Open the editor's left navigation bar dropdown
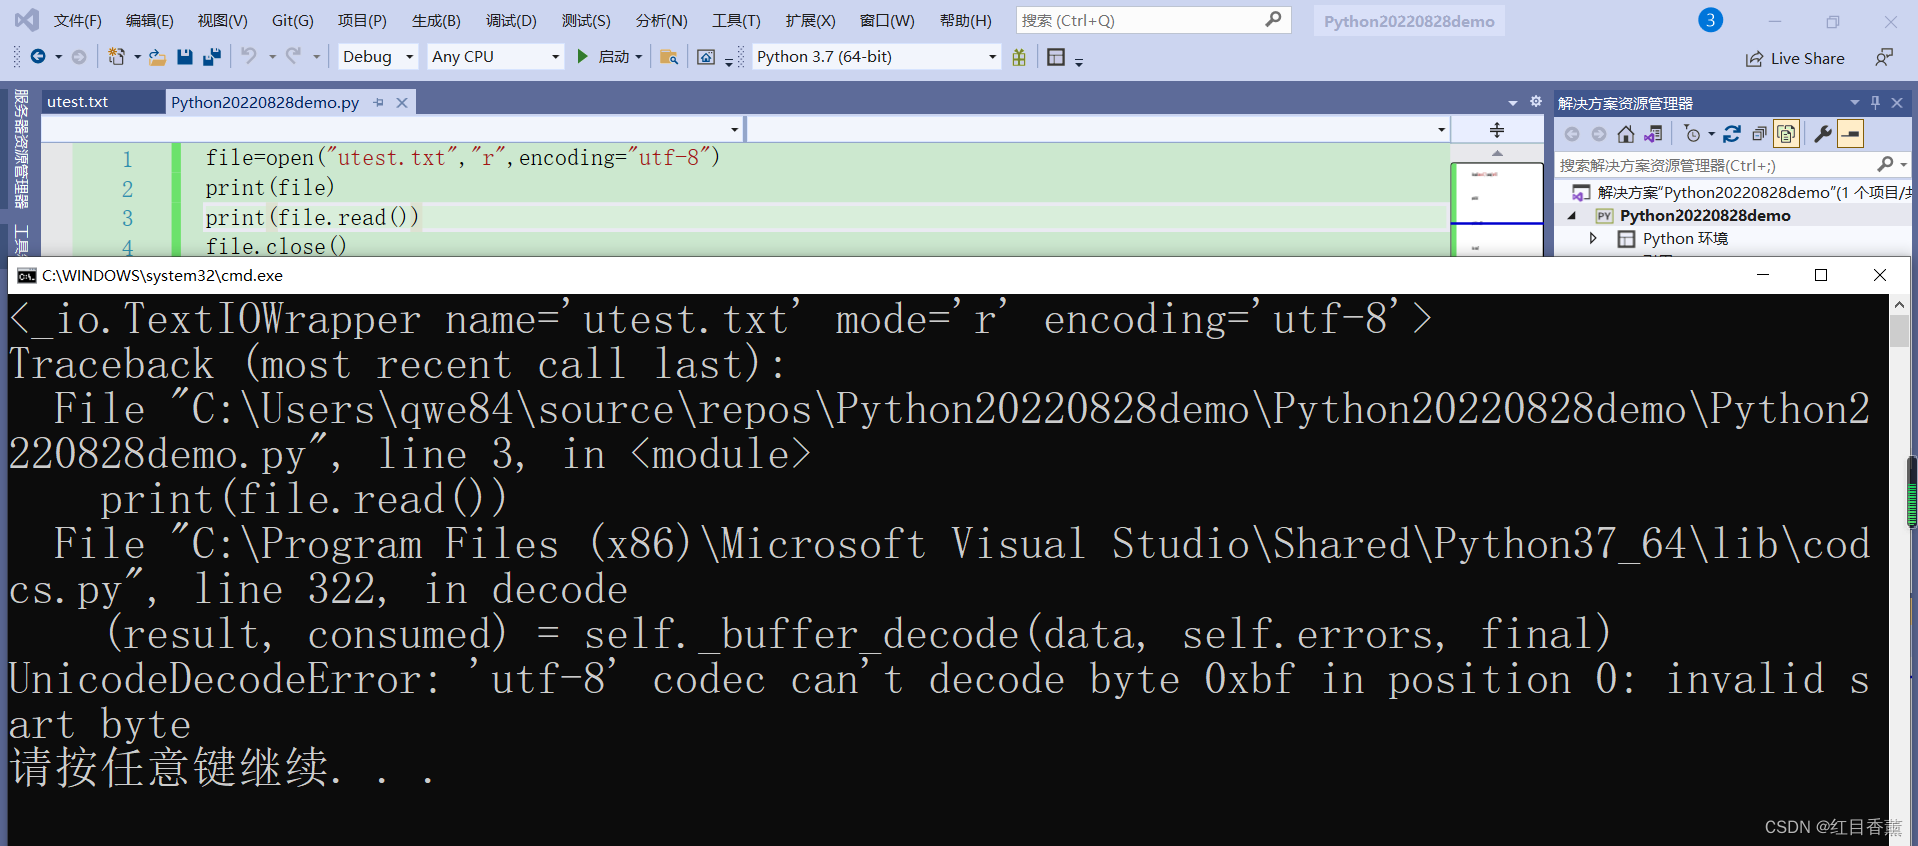Viewport: 1918px width, 846px height. click(x=735, y=130)
